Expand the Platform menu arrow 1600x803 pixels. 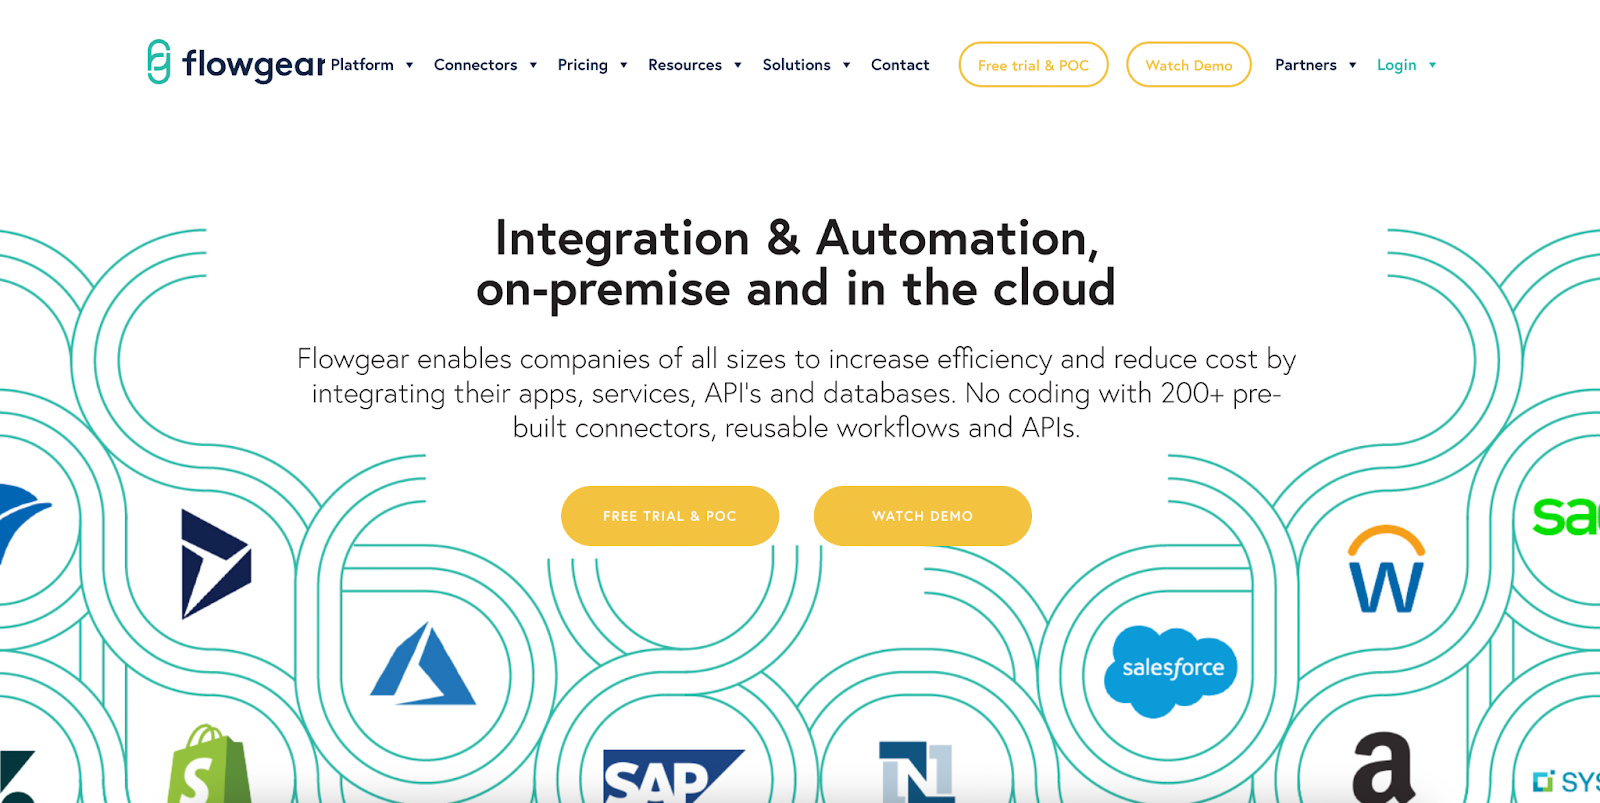(x=409, y=65)
